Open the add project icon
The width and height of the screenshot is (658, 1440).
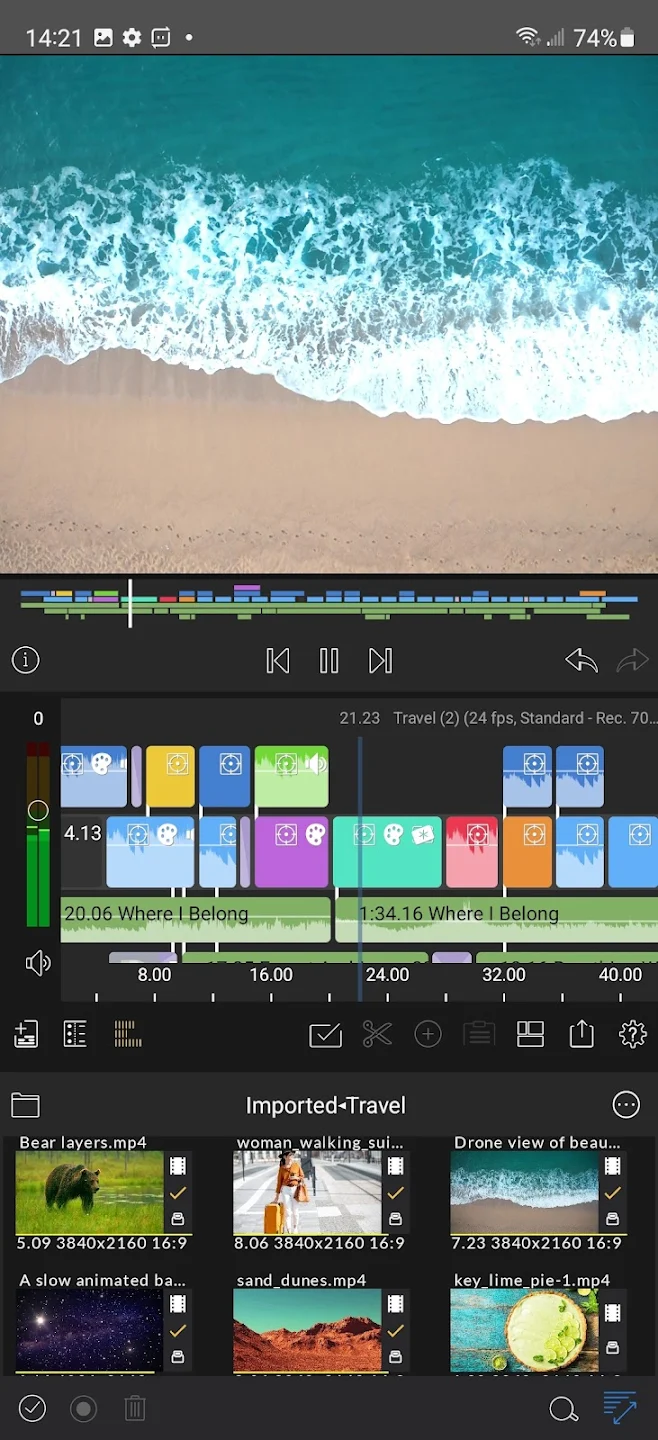click(26, 1034)
